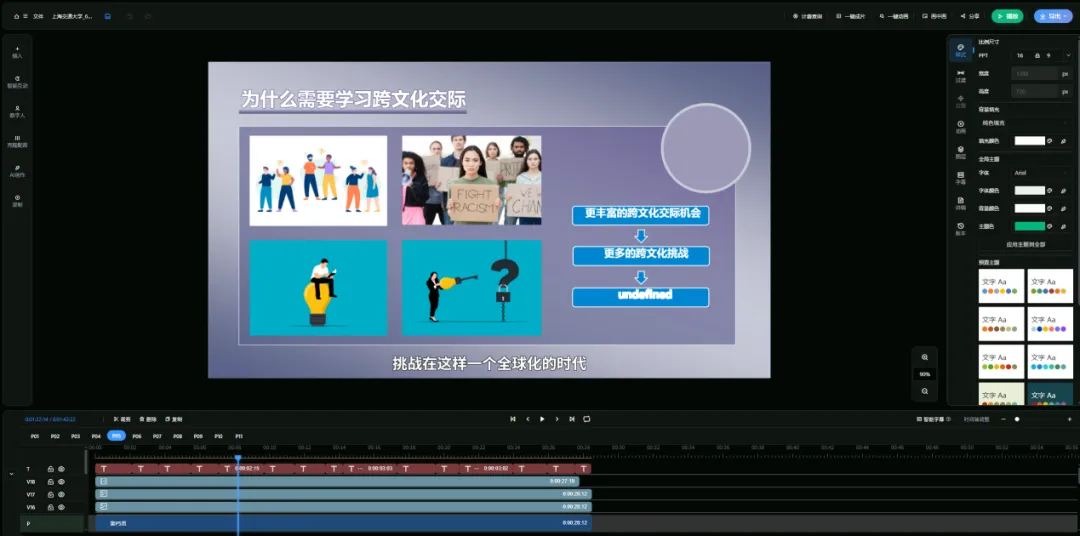The image size is (1080, 536).
Task: Click the 背景颜色 color swatch
Action: pyautogui.click(x=1030, y=208)
